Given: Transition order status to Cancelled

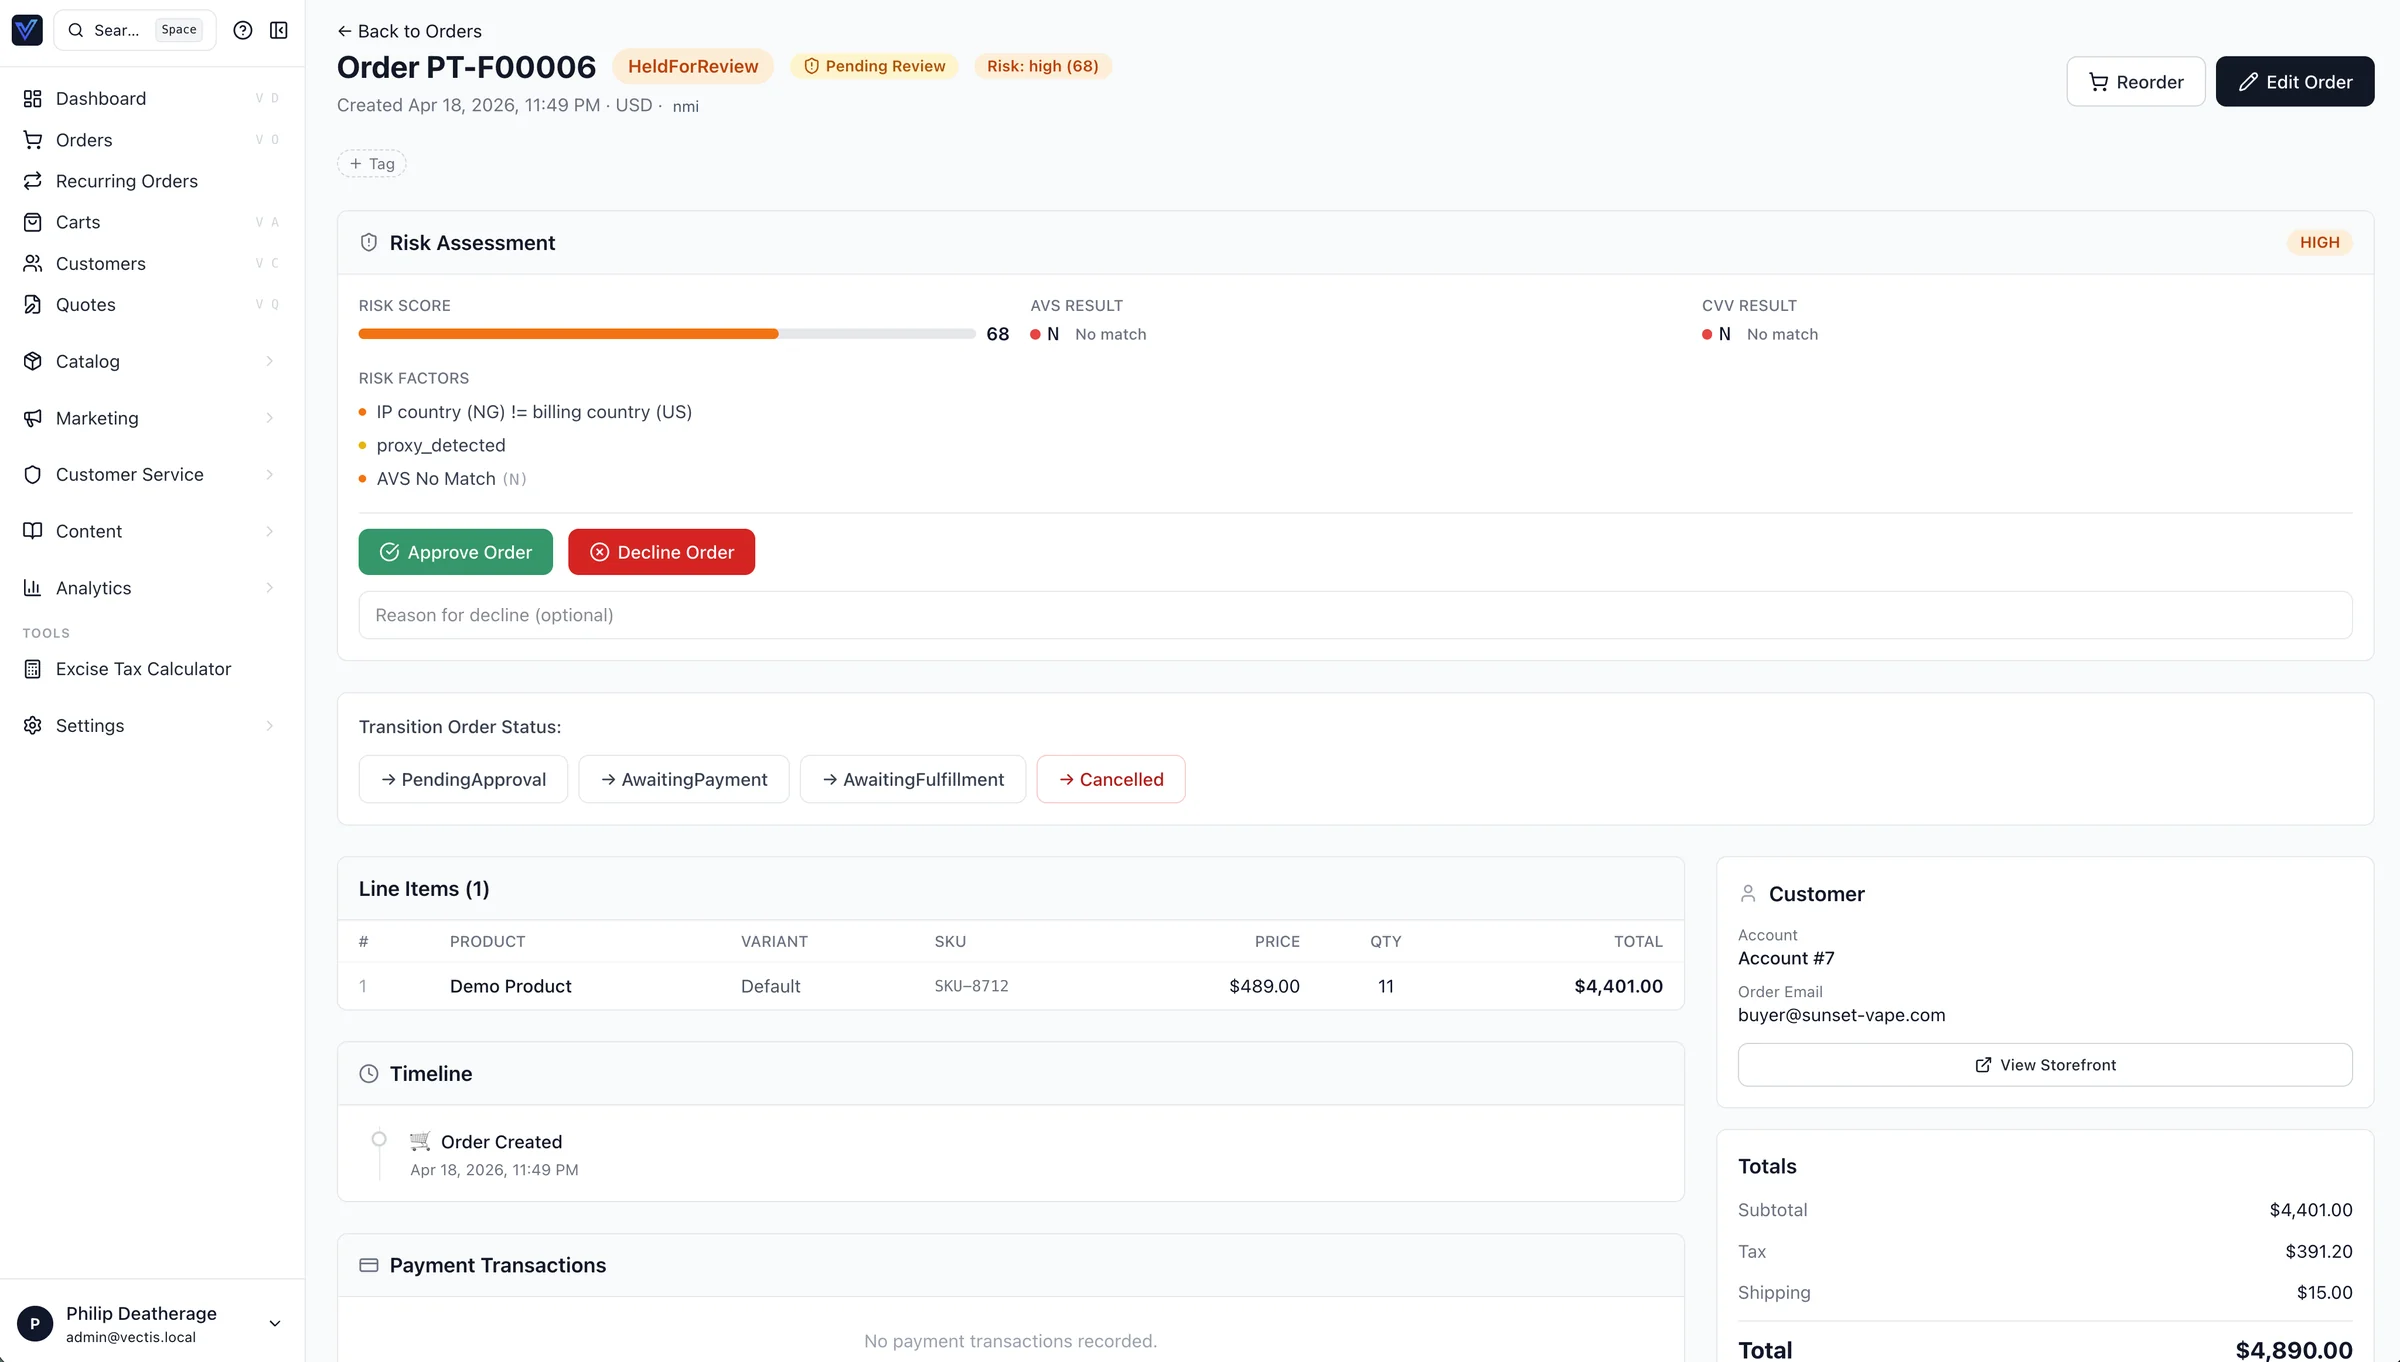Looking at the screenshot, I should (x=1110, y=779).
